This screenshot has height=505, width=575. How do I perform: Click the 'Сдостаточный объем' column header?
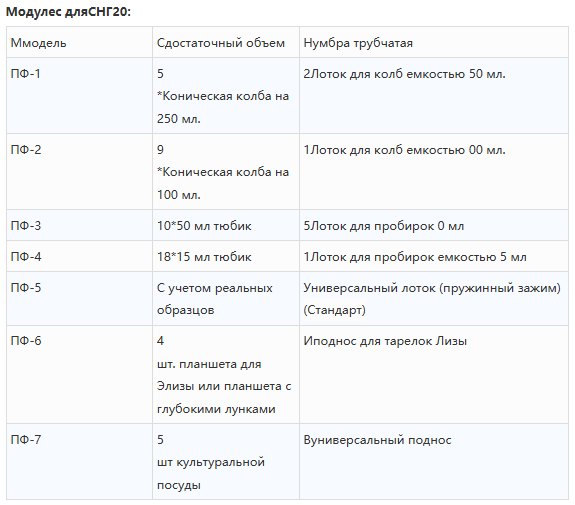click(226, 42)
